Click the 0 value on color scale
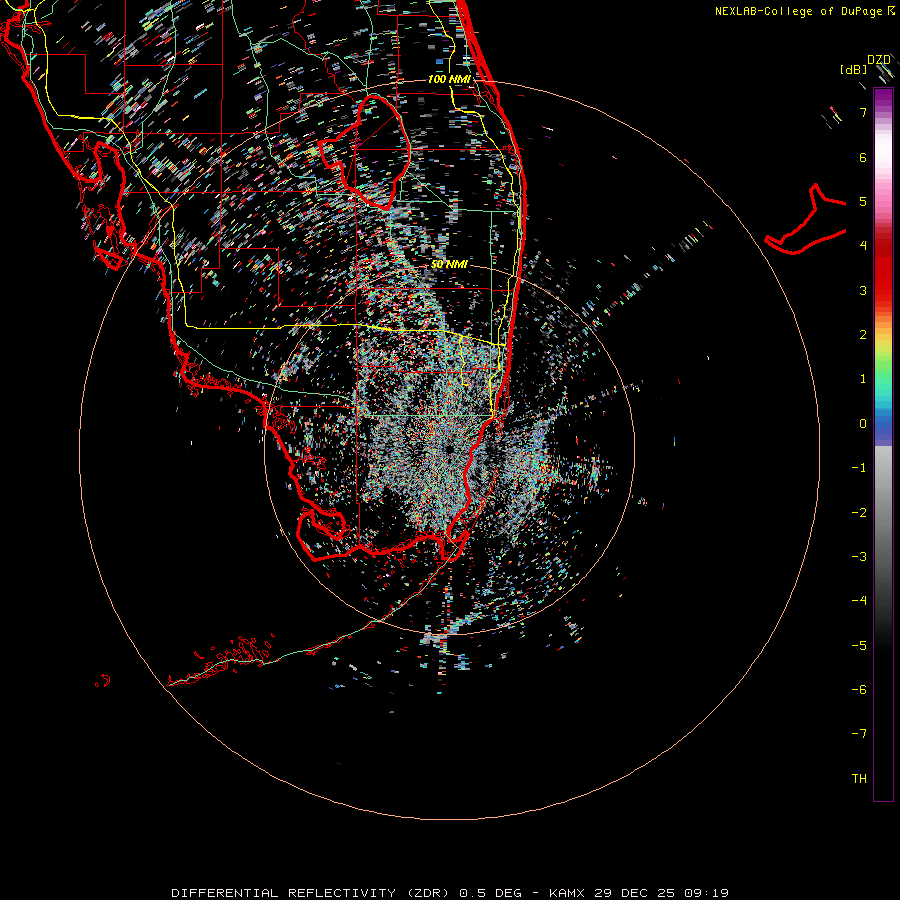 863,424
